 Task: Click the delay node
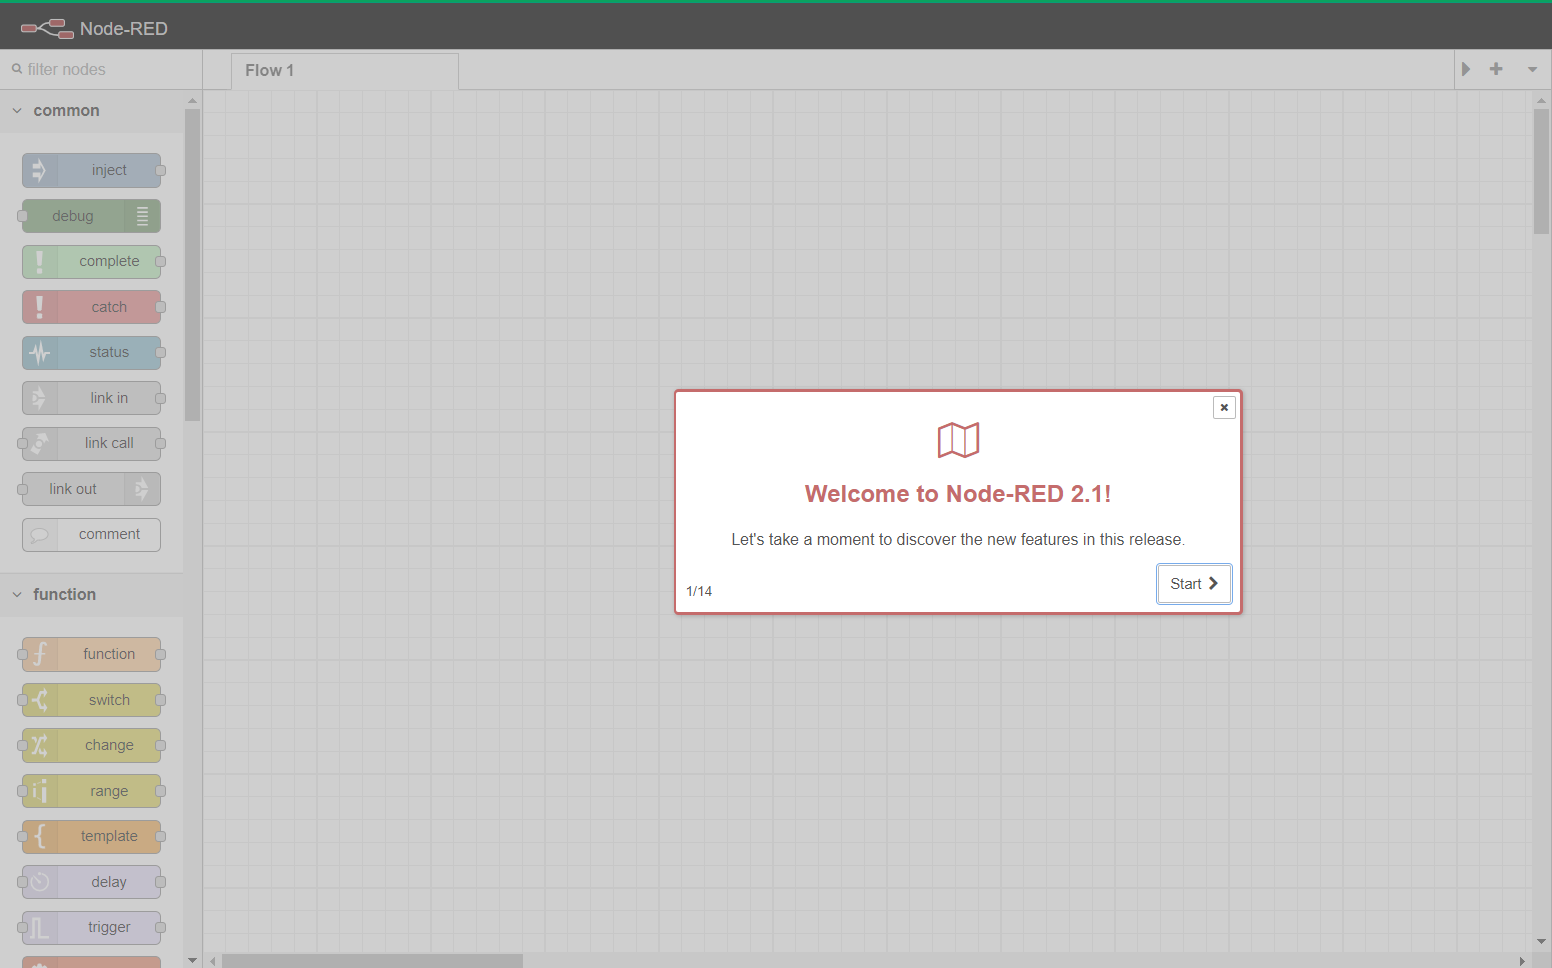pyautogui.click(x=92, y=882)
